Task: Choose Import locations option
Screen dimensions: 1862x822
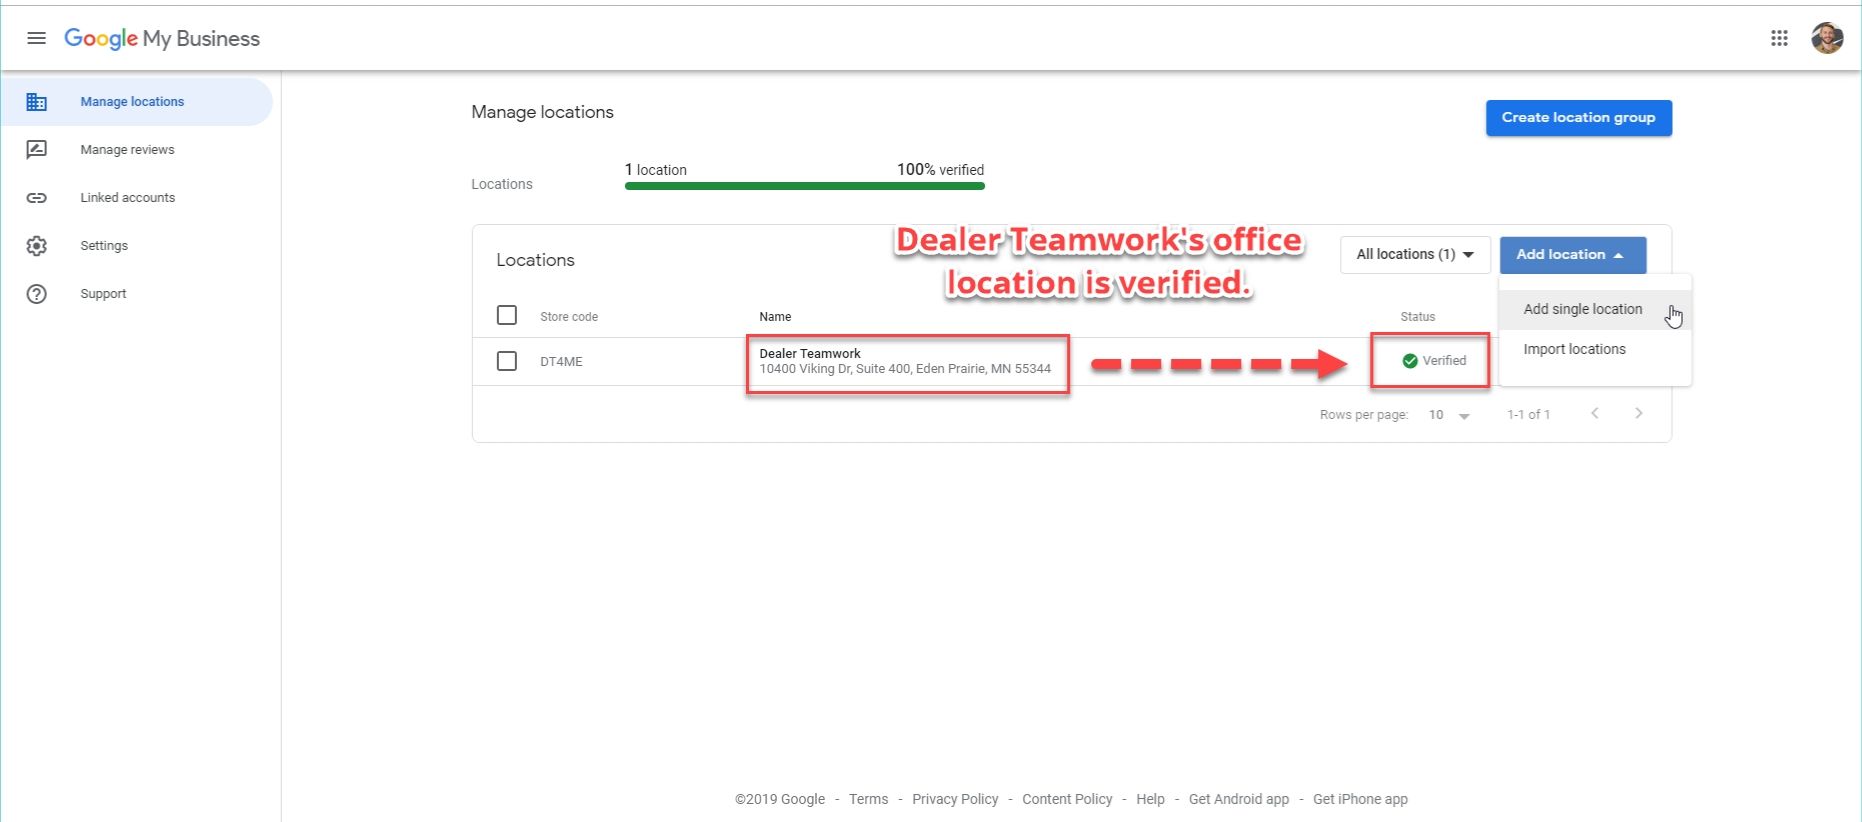Action: click(x=1574, y=349)
